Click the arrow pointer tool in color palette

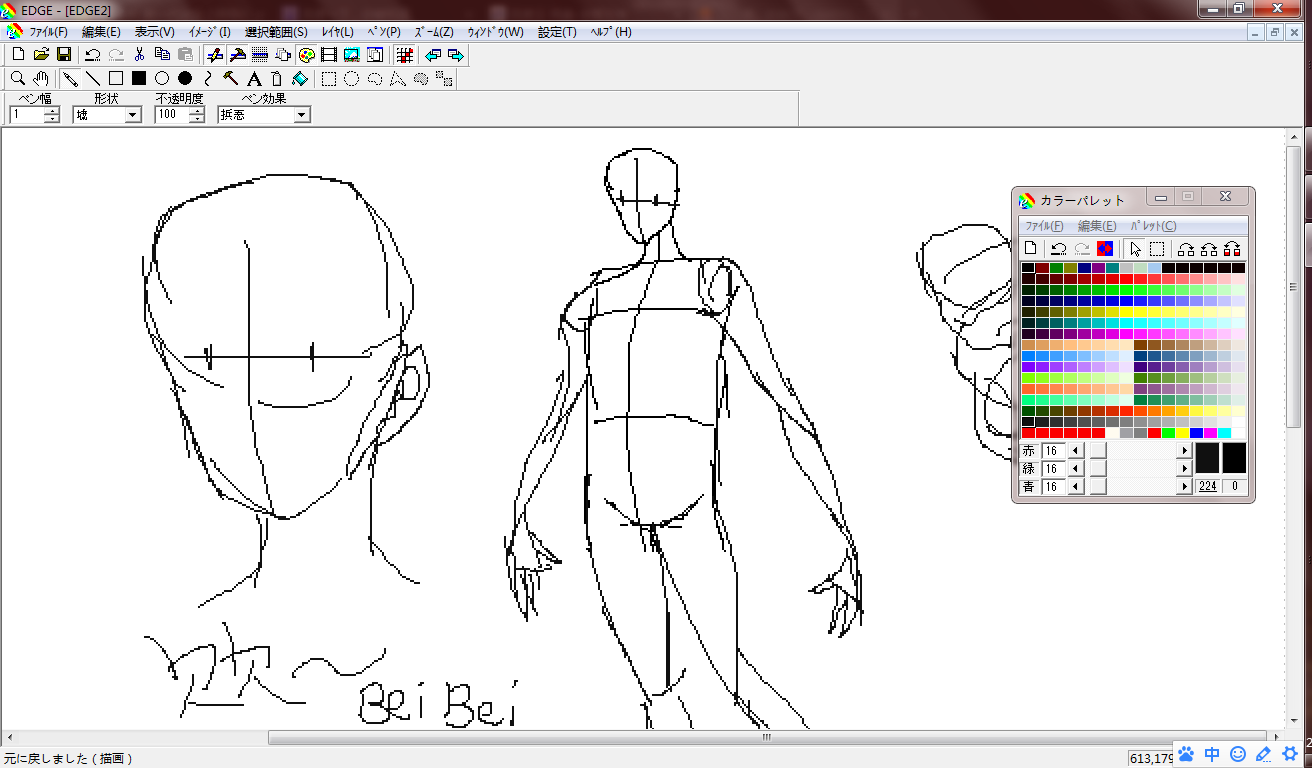click(x=1134, y=248)
